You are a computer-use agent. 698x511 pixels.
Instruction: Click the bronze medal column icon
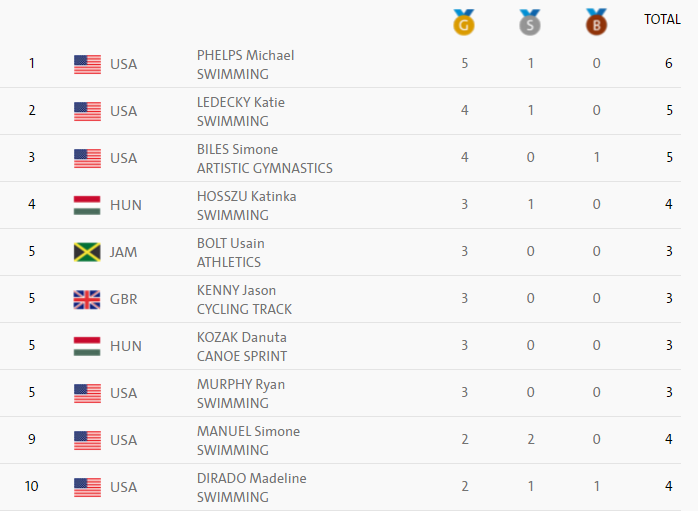(596, 22)
